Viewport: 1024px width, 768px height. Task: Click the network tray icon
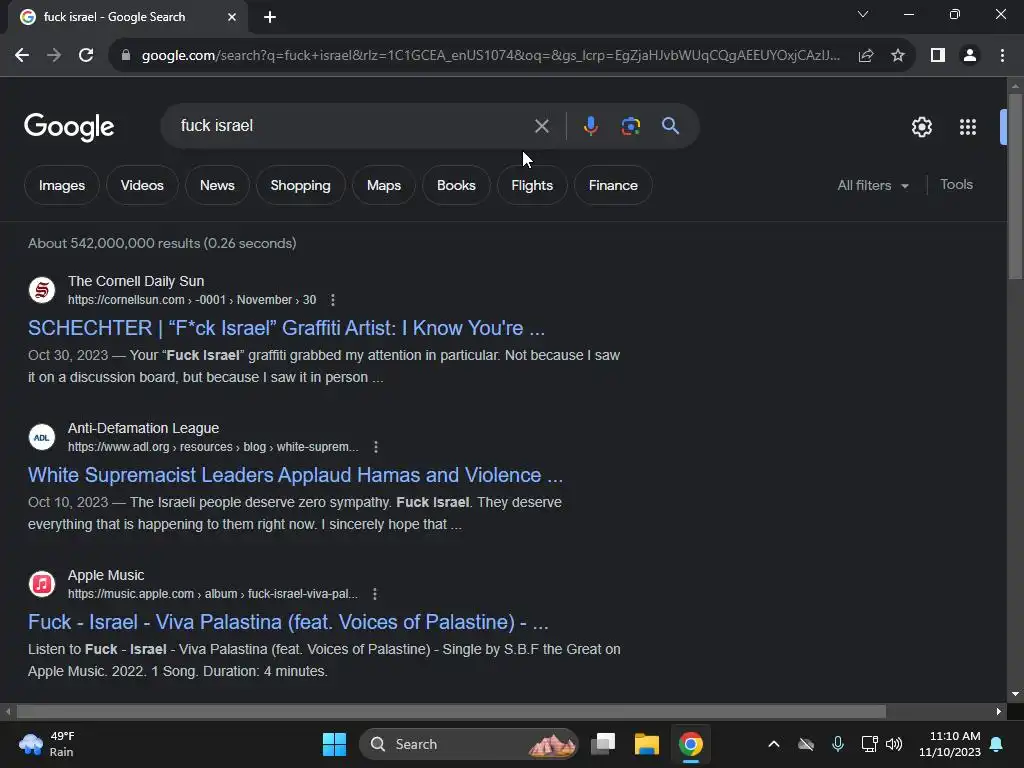pos(869,744)
